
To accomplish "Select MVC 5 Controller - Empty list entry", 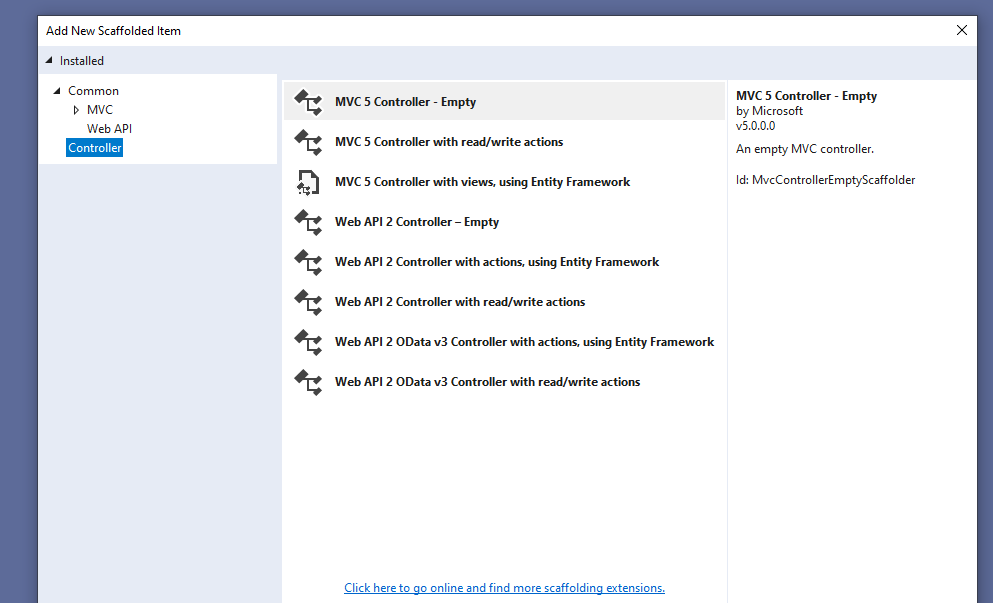I will point(504,101).
